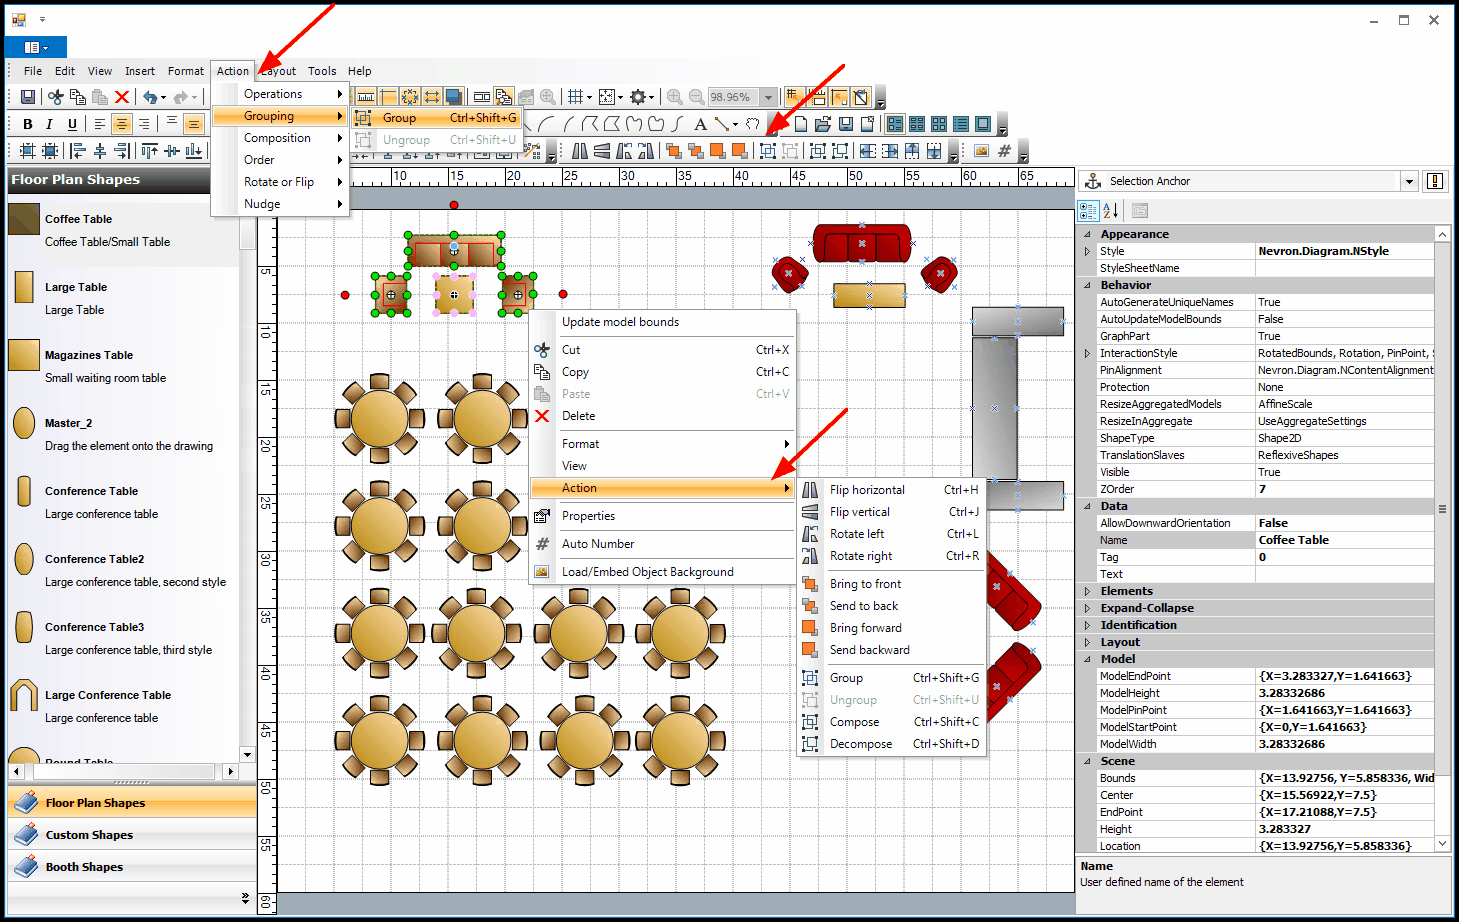The height and width of the screenshot is (922, 1459).
Task: Toggle Underline text formatting
Action: [72, 124]
